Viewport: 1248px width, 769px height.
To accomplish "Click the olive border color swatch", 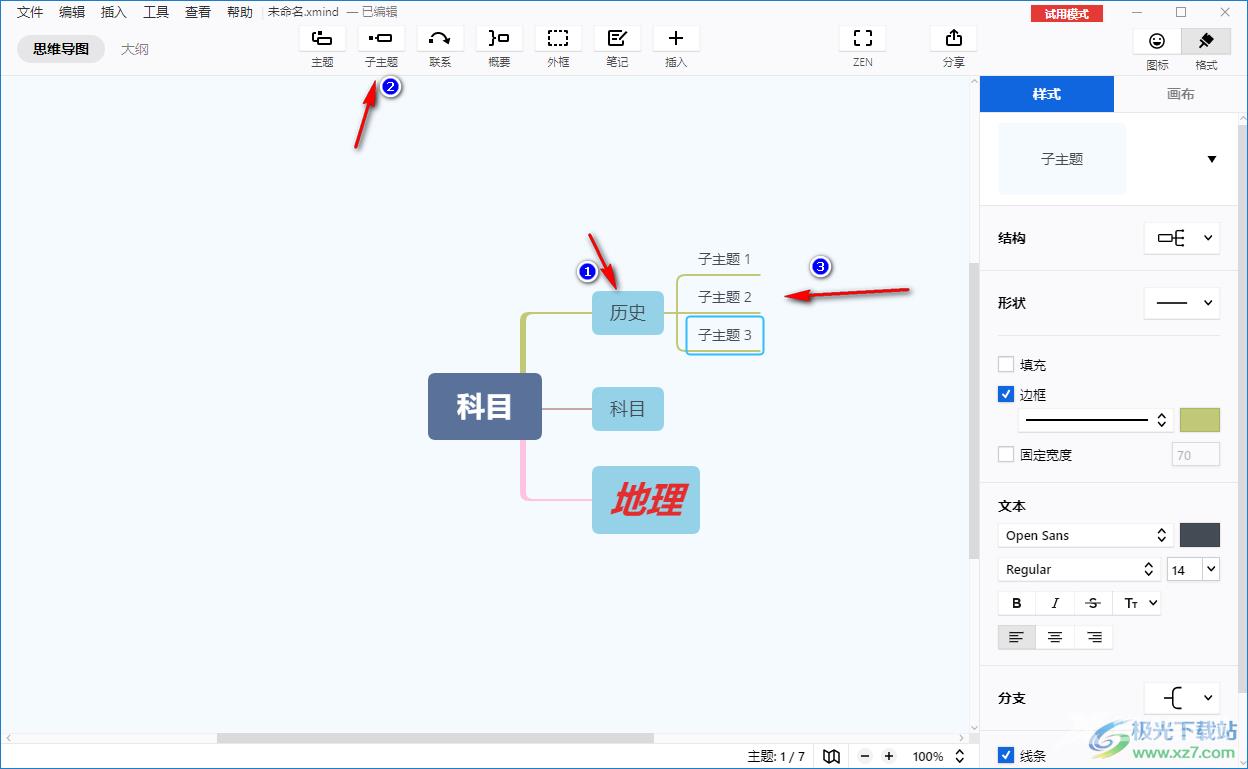I will tap(1200, 420).
